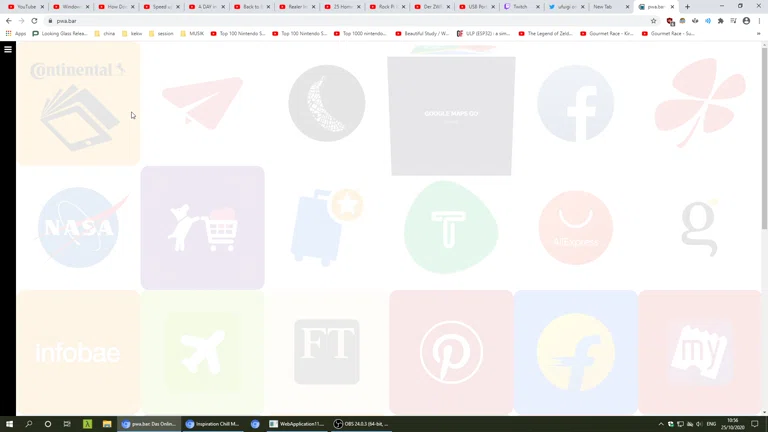Open the red paper plane app
The height and width of the screenshot is (432, 768).
click(x=203, y=103)
